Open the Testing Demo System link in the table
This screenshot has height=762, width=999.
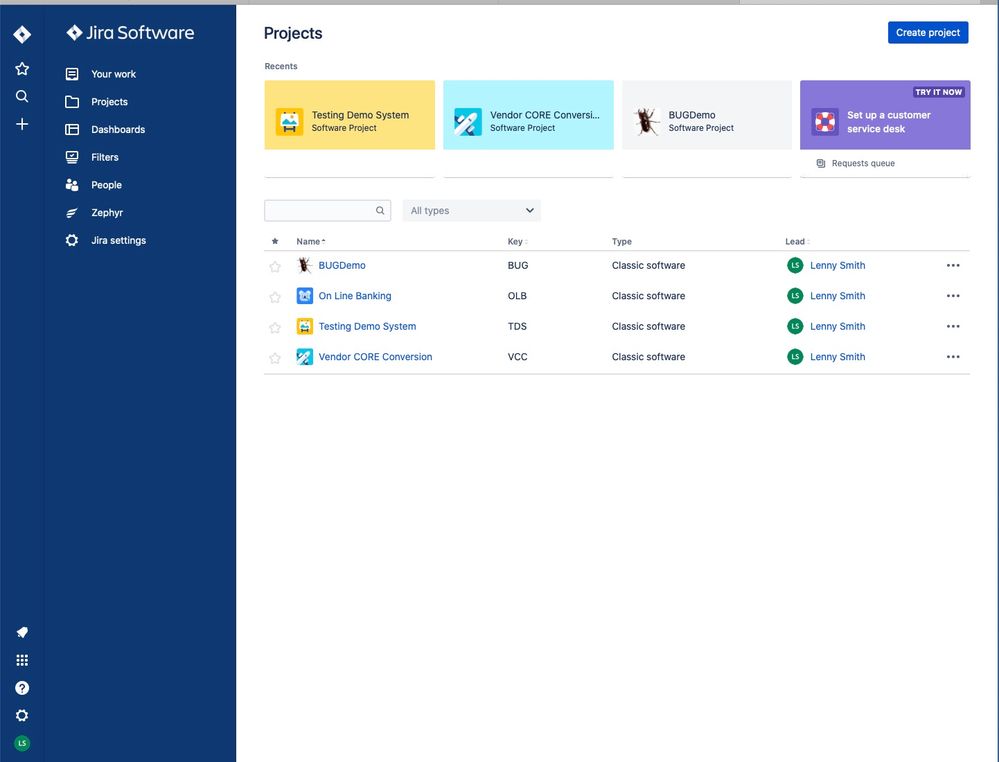click(367, 327)
